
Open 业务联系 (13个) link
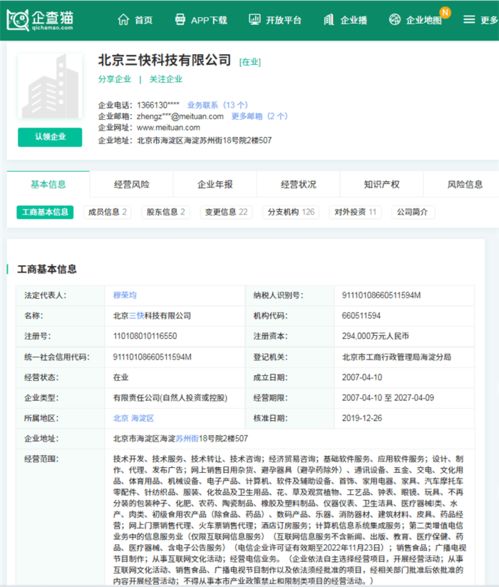217,105
